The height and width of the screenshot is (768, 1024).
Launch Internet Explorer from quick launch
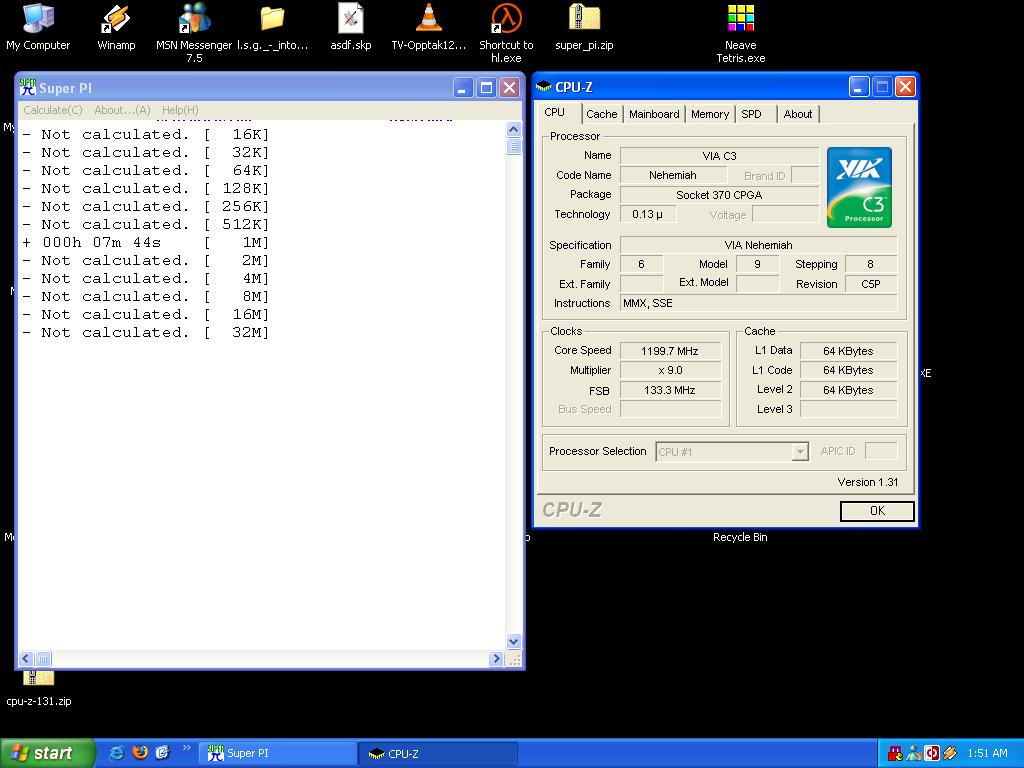coord(117,752)
